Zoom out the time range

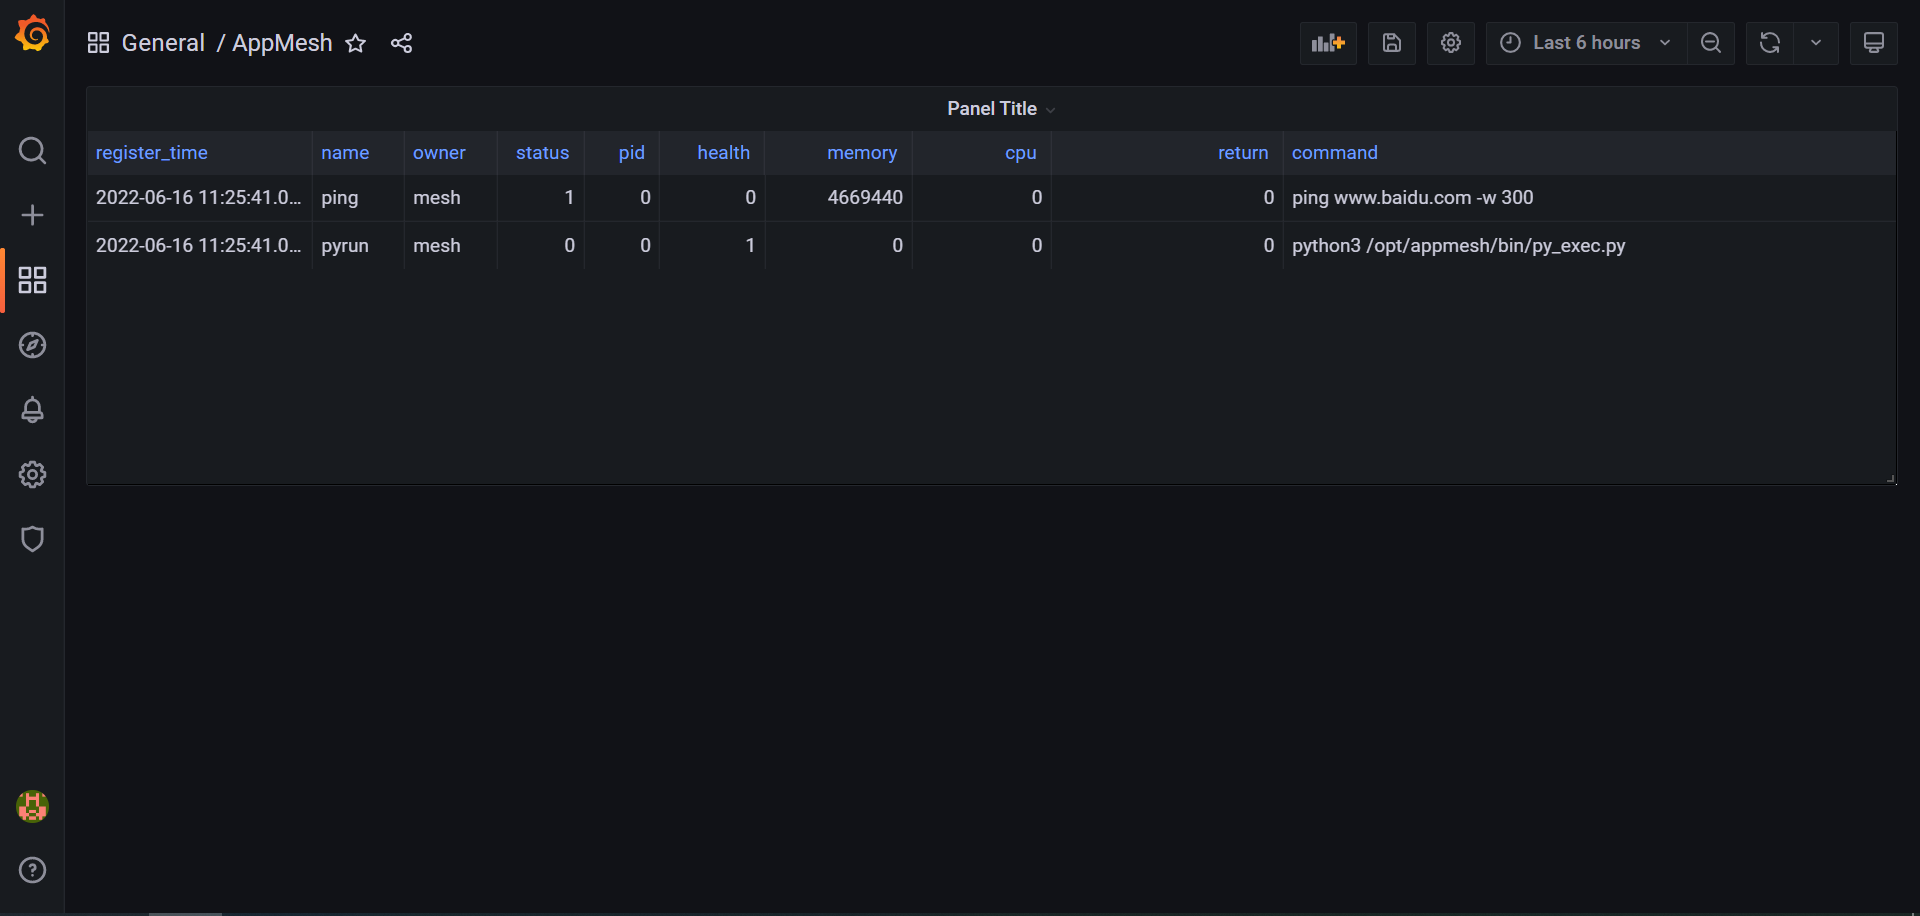coord(1711,43)
